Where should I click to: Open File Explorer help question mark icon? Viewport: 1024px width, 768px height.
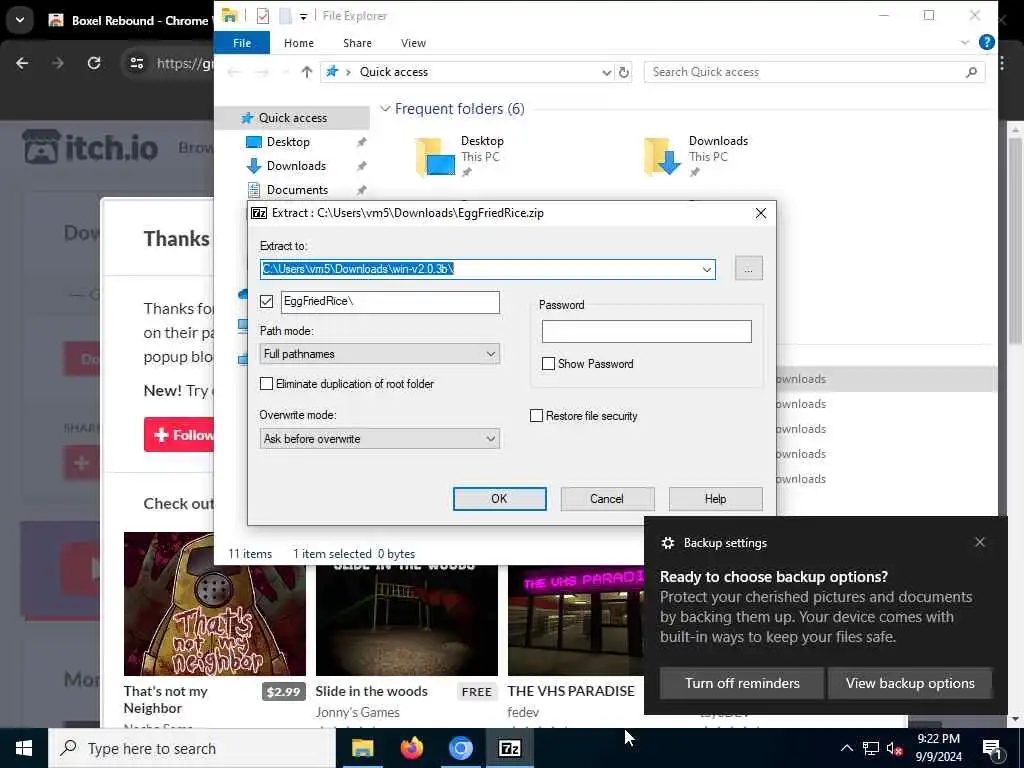(987, 42)
